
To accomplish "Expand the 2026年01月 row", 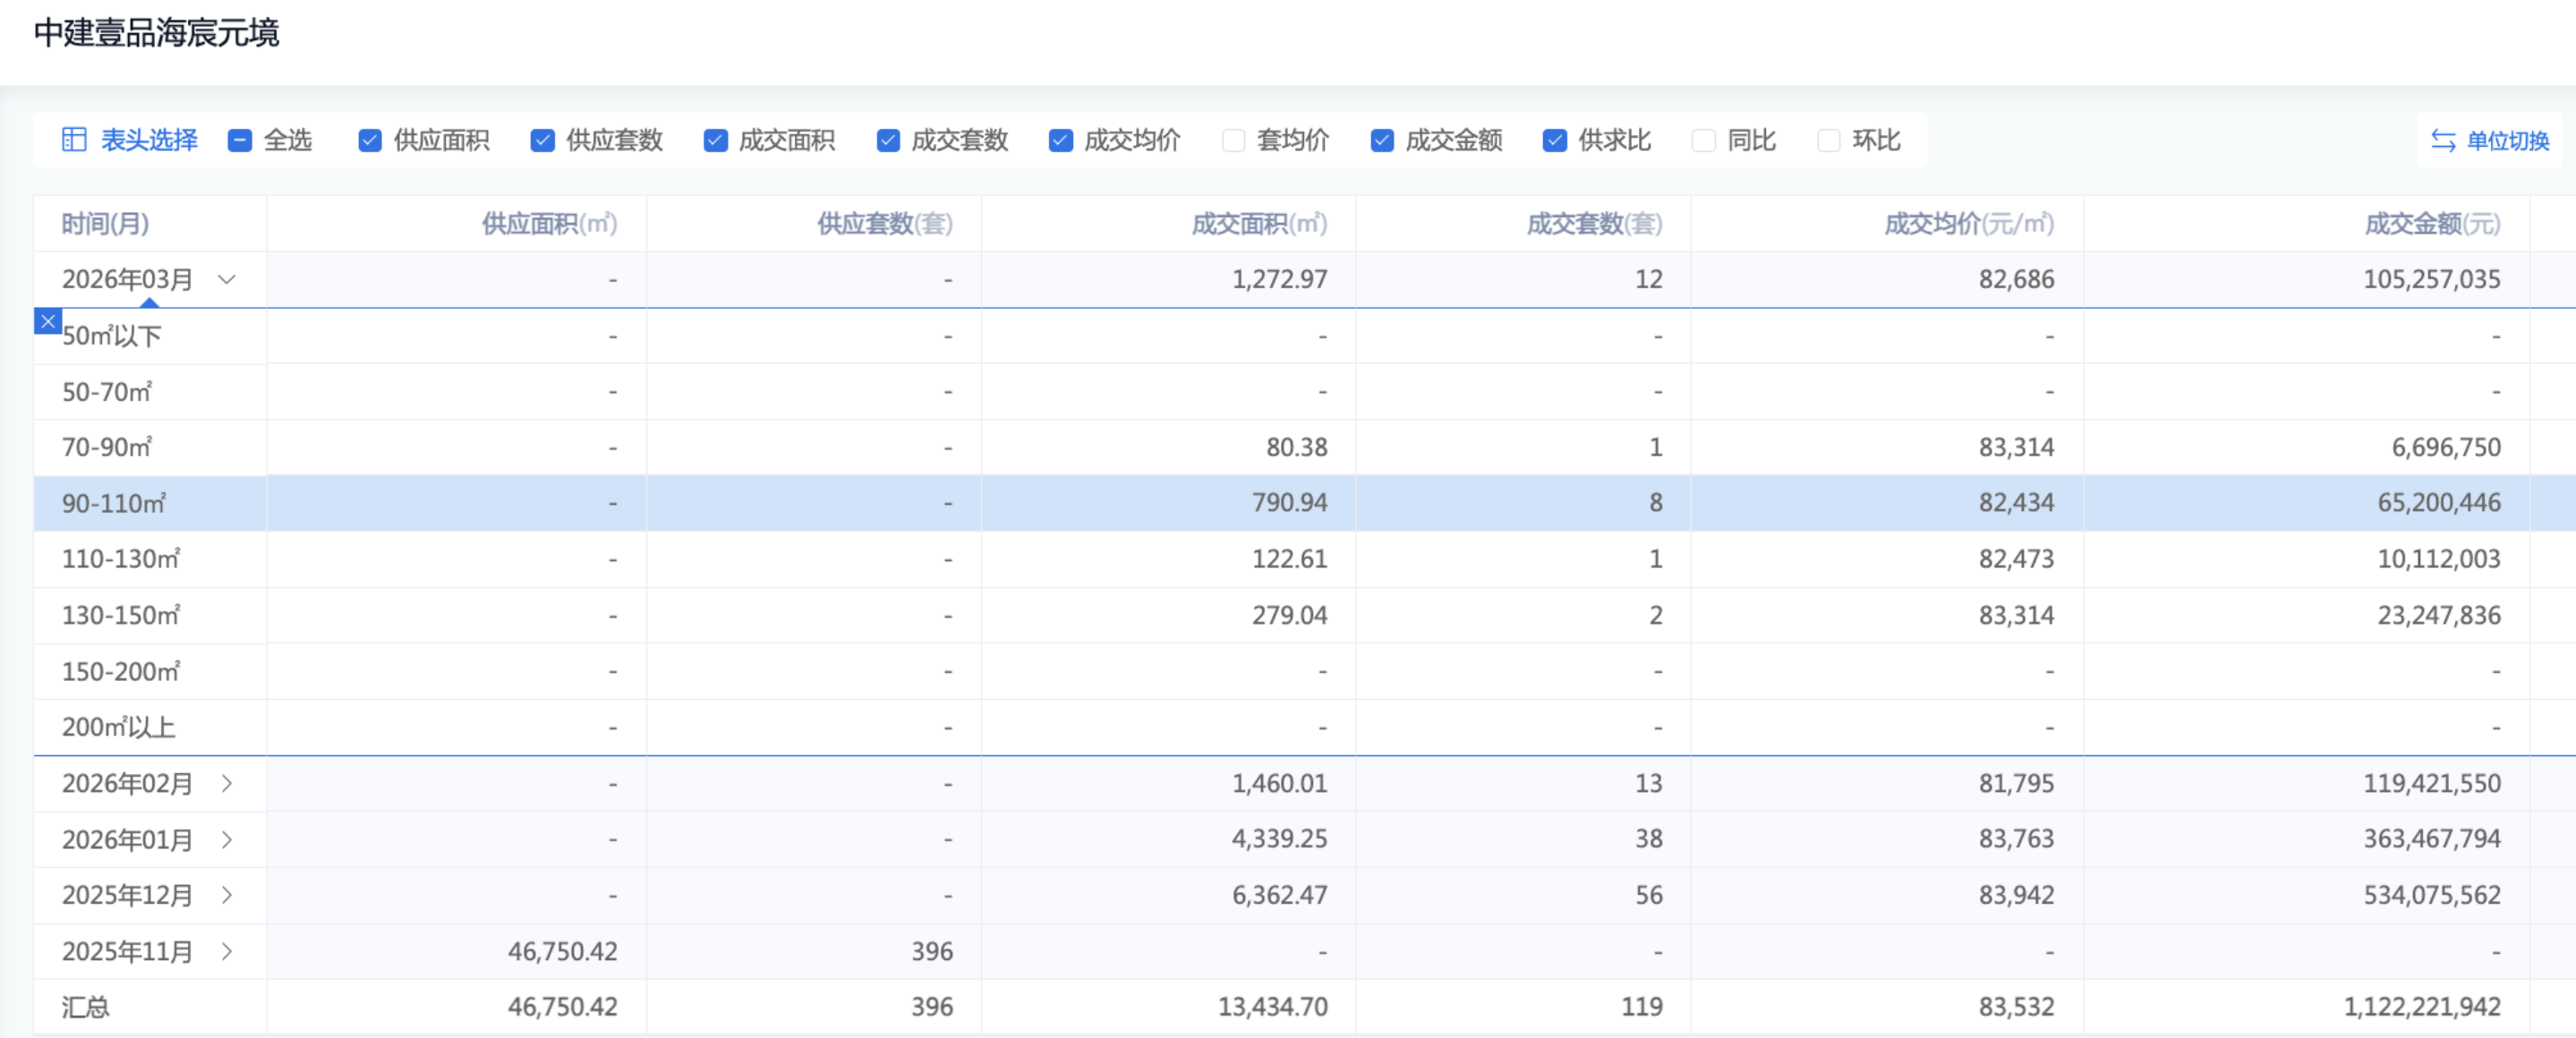I will coord(227,839).
